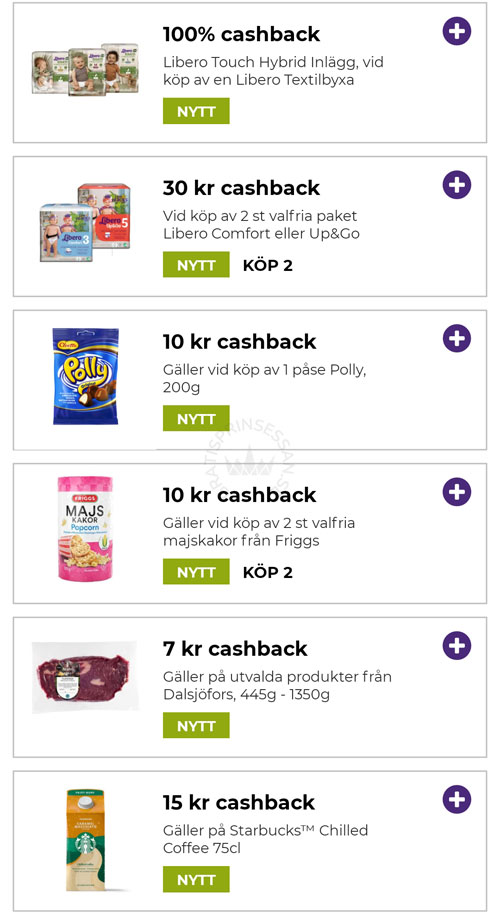Screen dimensions: 500x917
Task: Activate the plus icon for the Polly offer
Action: pos(457,338)
